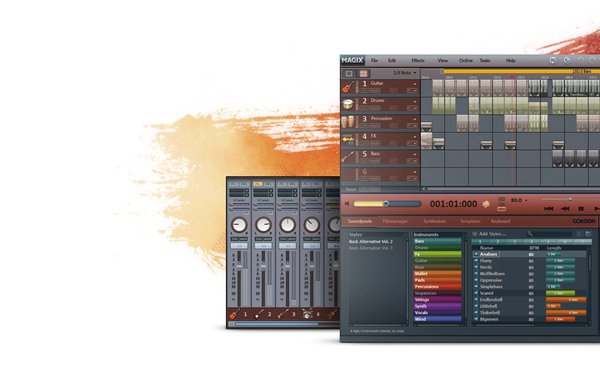The width and height of the screenshot is (600, 367).
Task: Select the Percussions instrument category
Action: coord(437,287)
